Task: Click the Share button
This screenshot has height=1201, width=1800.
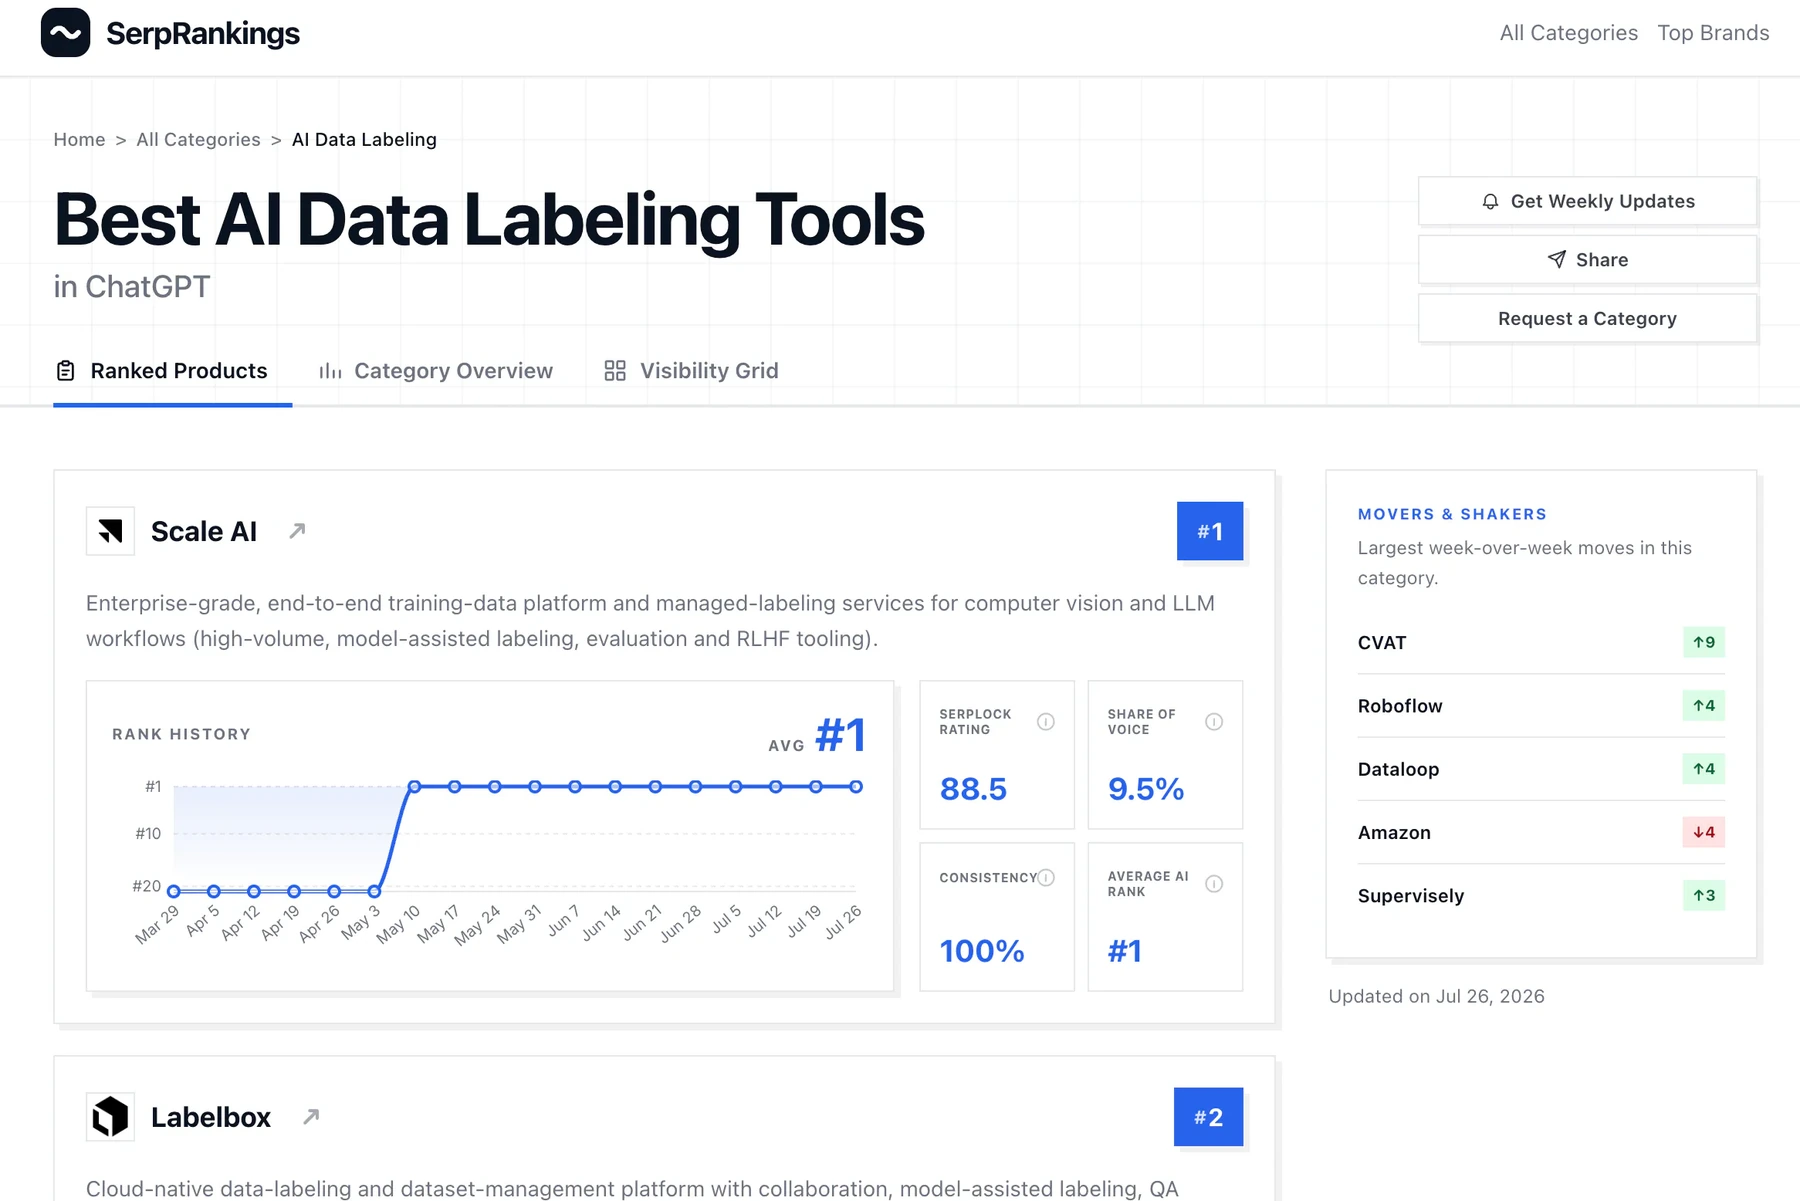Action: tap(1587, 260)
